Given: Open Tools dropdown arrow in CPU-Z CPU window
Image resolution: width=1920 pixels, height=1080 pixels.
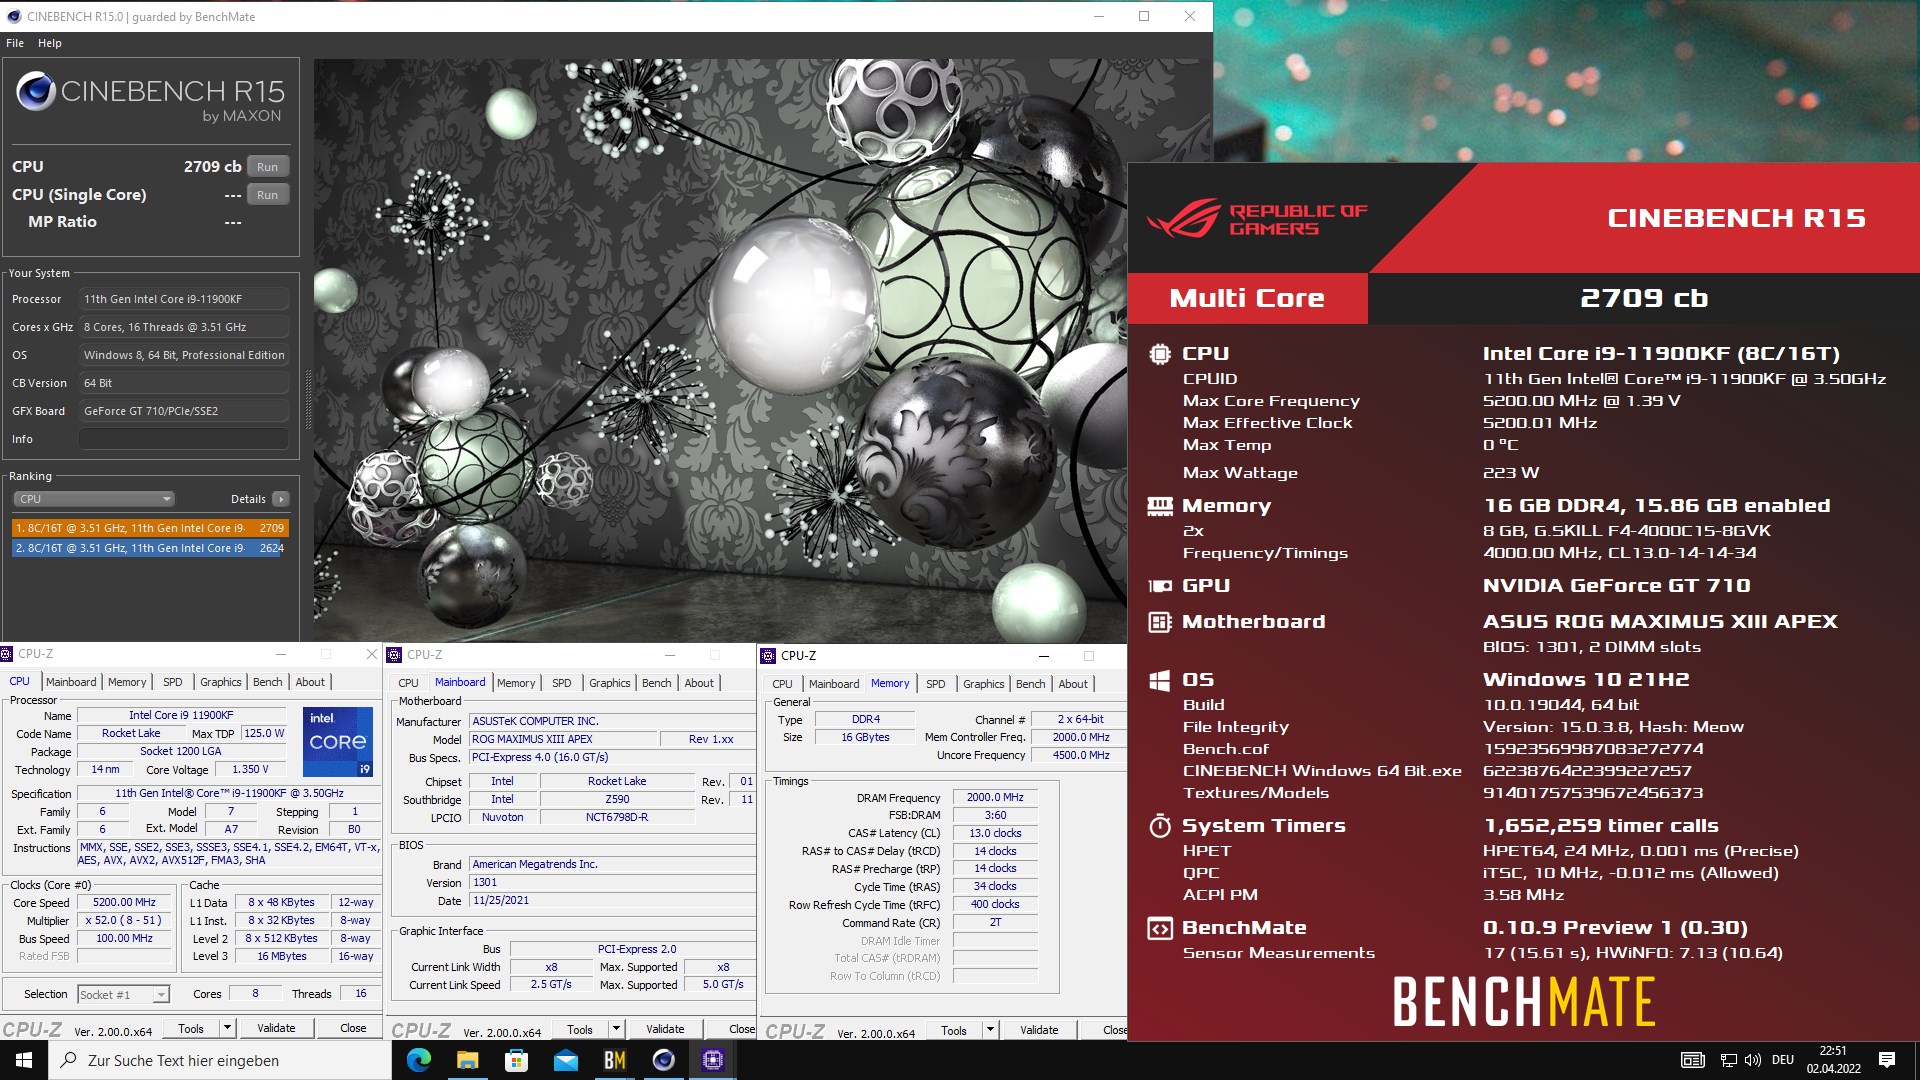Looking at the screenshot, I should (227, 1028).
